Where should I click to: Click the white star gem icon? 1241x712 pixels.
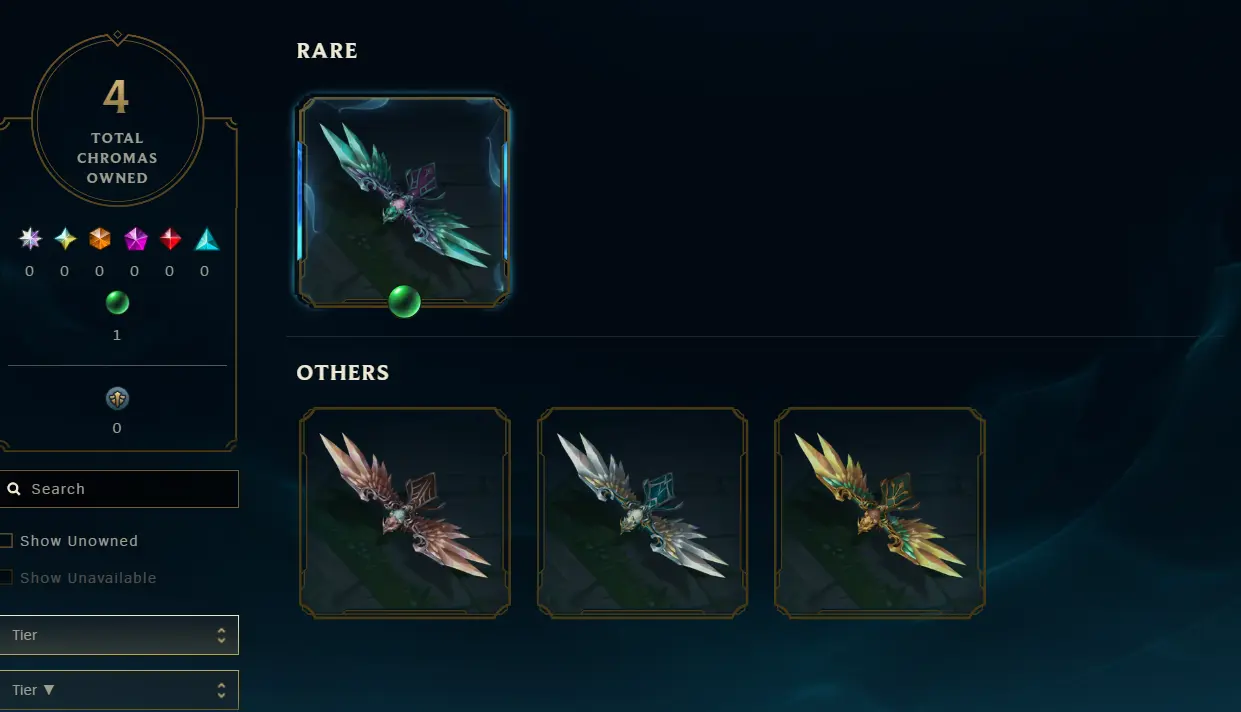point(31,239)
